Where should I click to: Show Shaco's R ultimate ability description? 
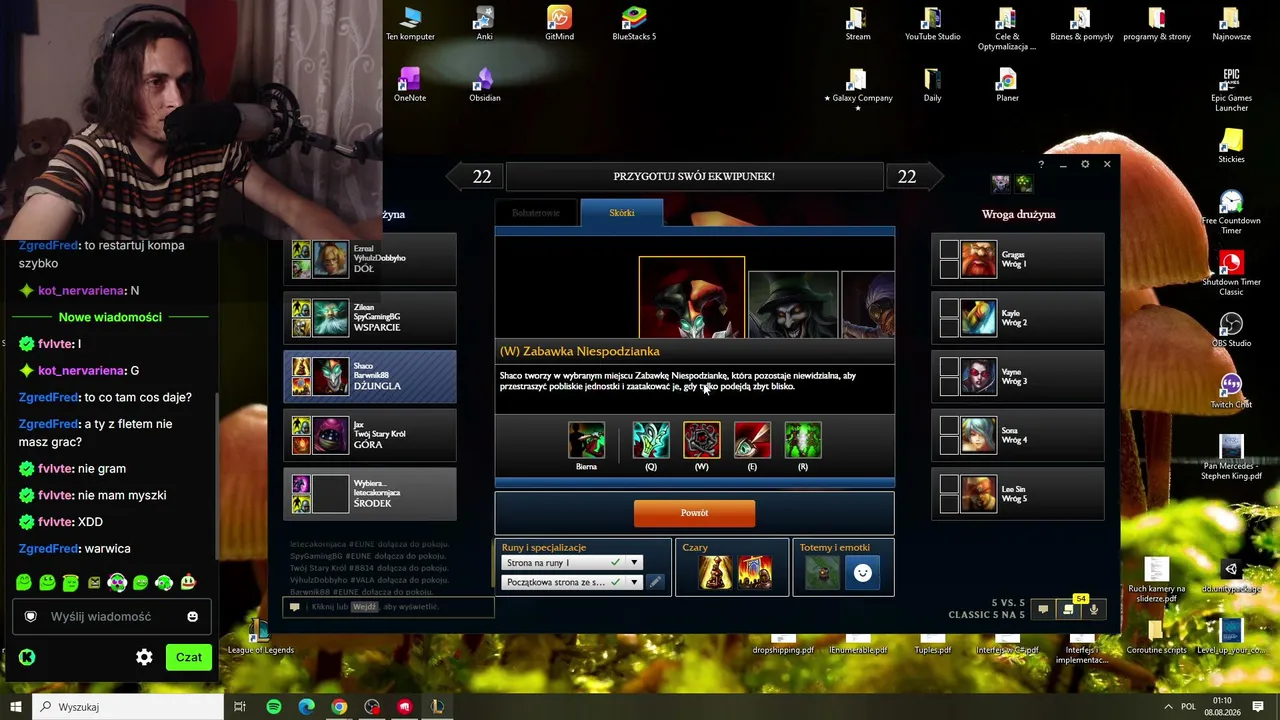coord(802,440)
